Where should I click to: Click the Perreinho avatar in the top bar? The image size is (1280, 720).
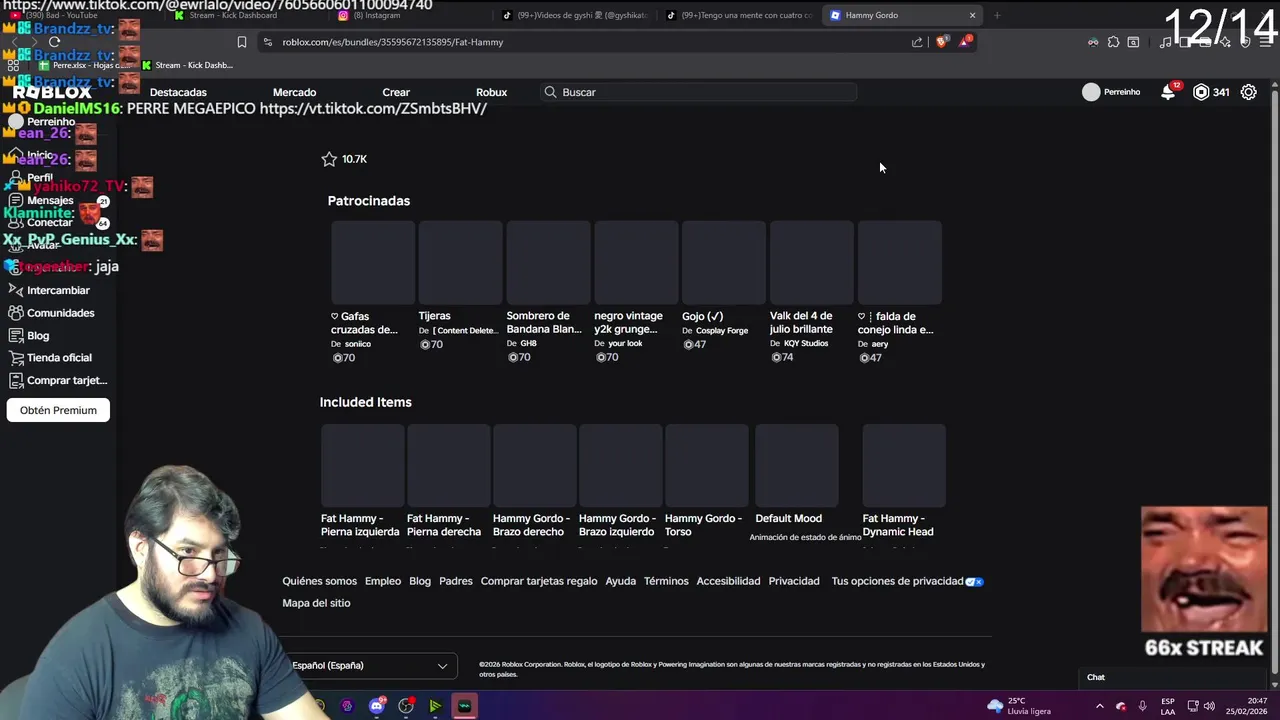1091,92
